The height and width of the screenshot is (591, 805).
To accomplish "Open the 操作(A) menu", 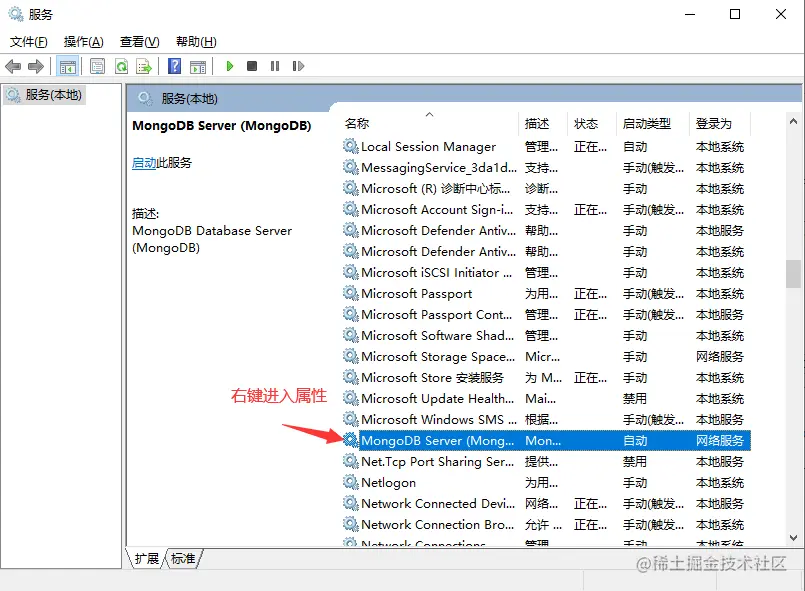I will (x=84, y=42).
